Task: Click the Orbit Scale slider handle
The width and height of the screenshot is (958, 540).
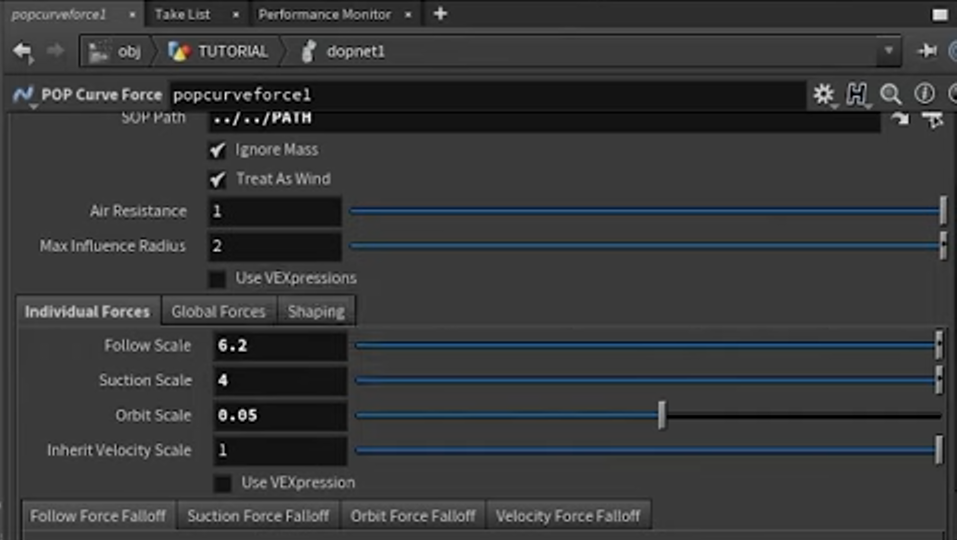Action: [662, 415]
